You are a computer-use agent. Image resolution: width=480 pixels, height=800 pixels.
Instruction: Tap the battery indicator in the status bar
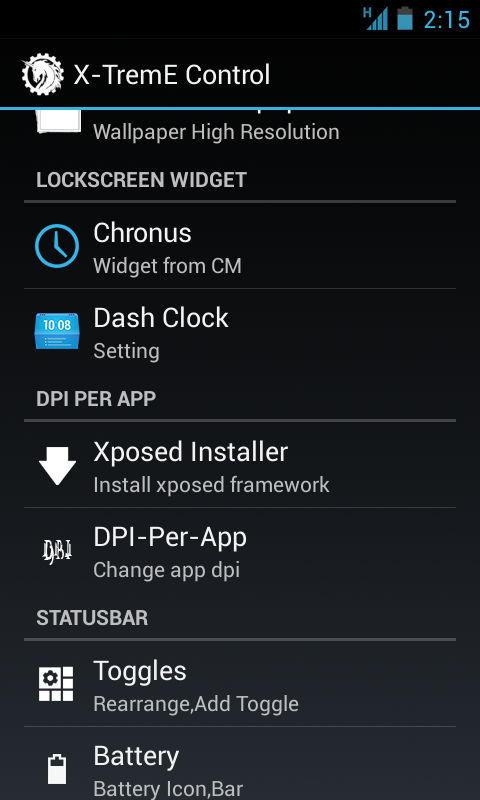405,18
